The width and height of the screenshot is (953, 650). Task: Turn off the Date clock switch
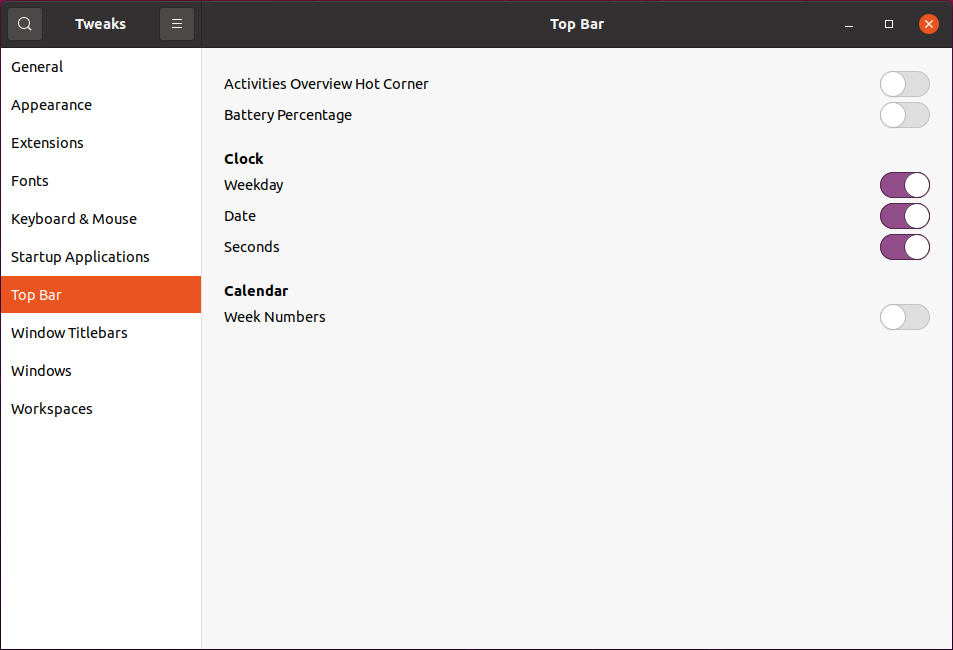pos(904,216)
